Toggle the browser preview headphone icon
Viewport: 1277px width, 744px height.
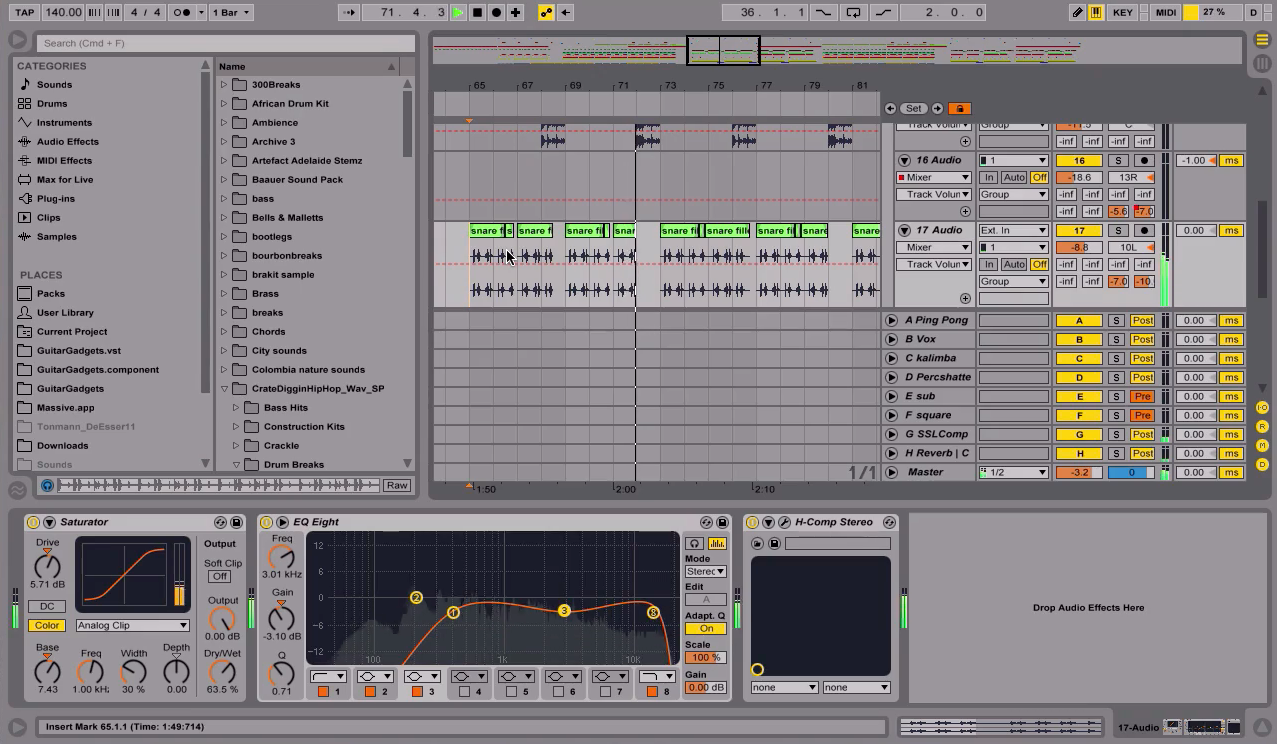tap(47, 485)
